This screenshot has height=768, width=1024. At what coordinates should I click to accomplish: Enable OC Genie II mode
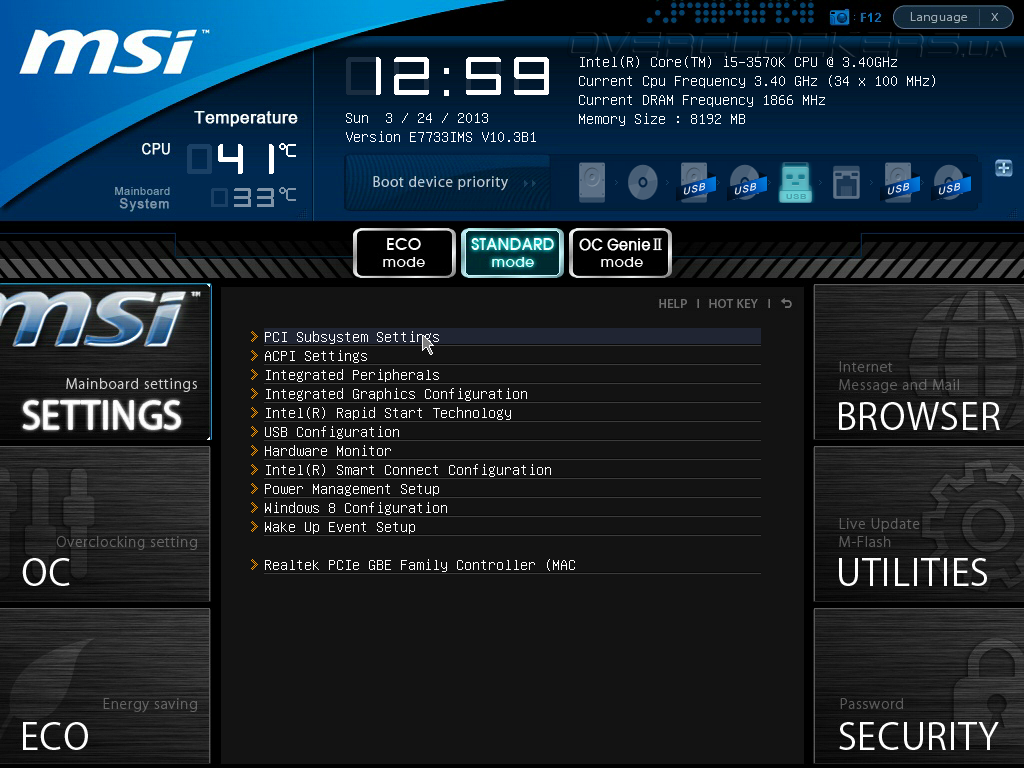(620, 253)
